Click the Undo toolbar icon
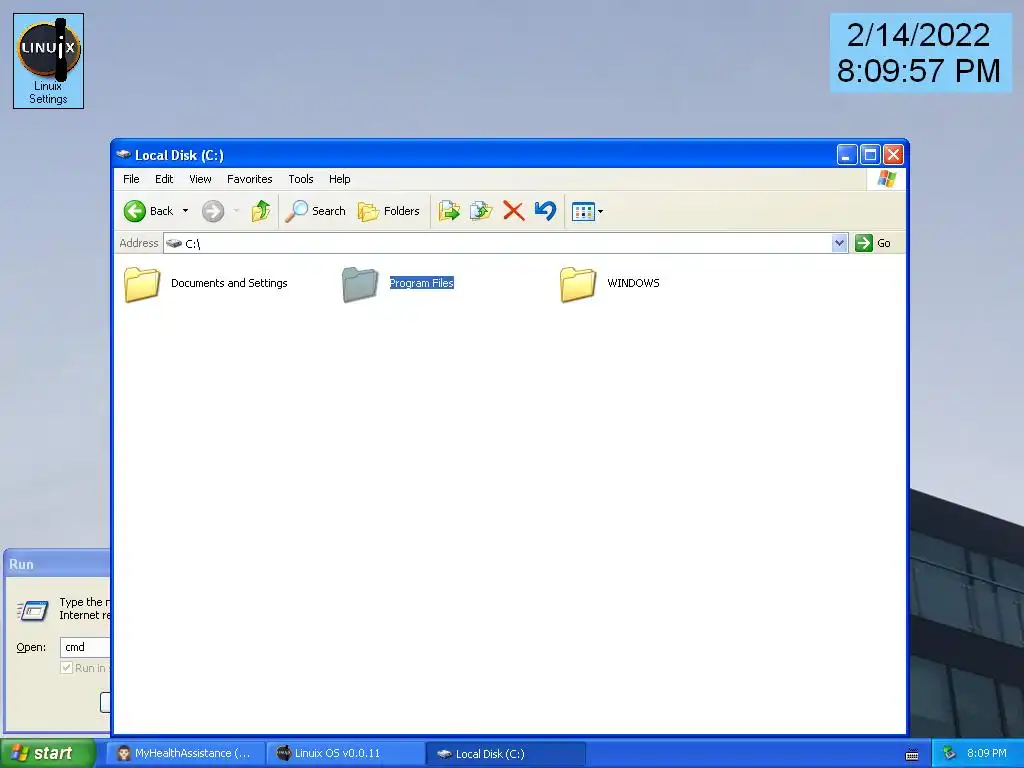 click(545, 211)
